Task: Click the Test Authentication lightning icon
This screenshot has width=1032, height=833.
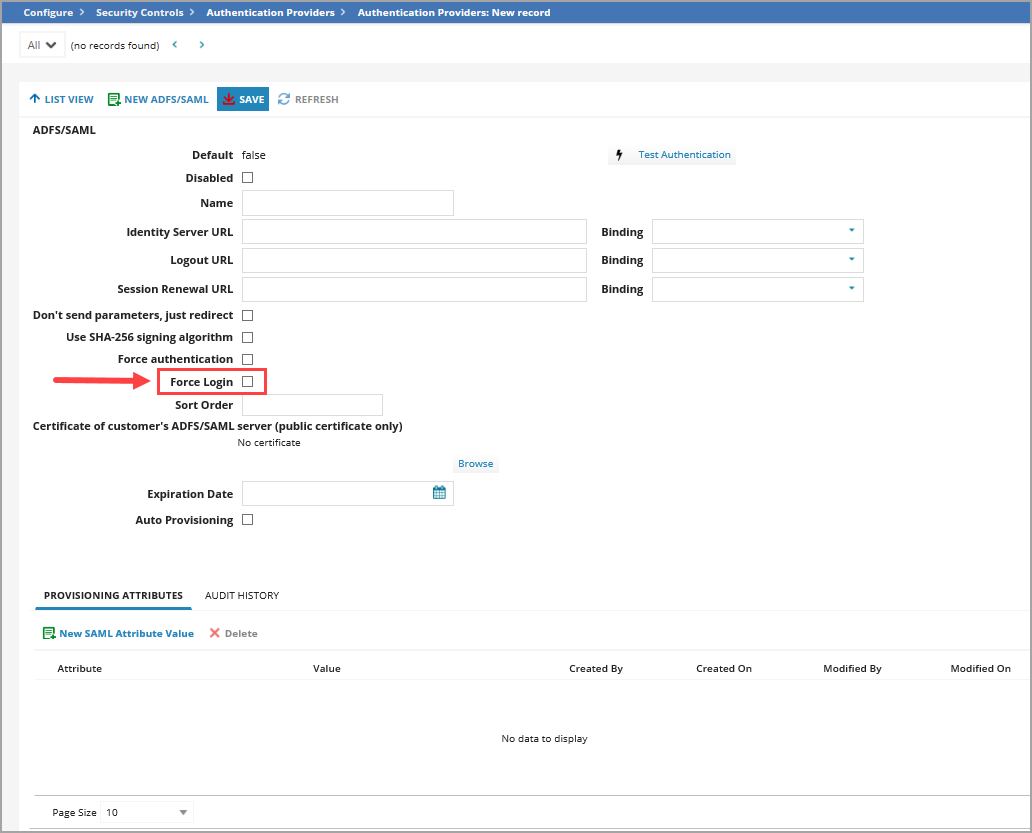Action: click(619, 155)
